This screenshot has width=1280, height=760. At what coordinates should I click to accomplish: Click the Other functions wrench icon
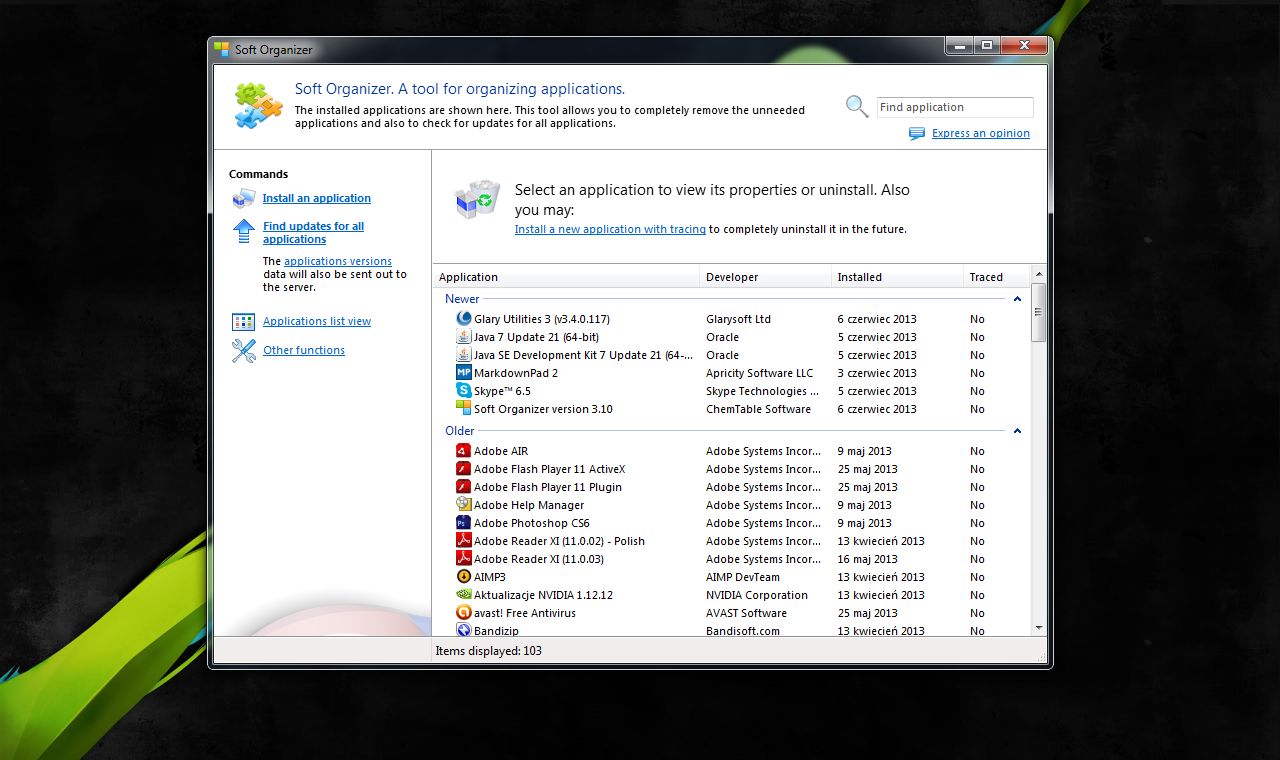244,351
